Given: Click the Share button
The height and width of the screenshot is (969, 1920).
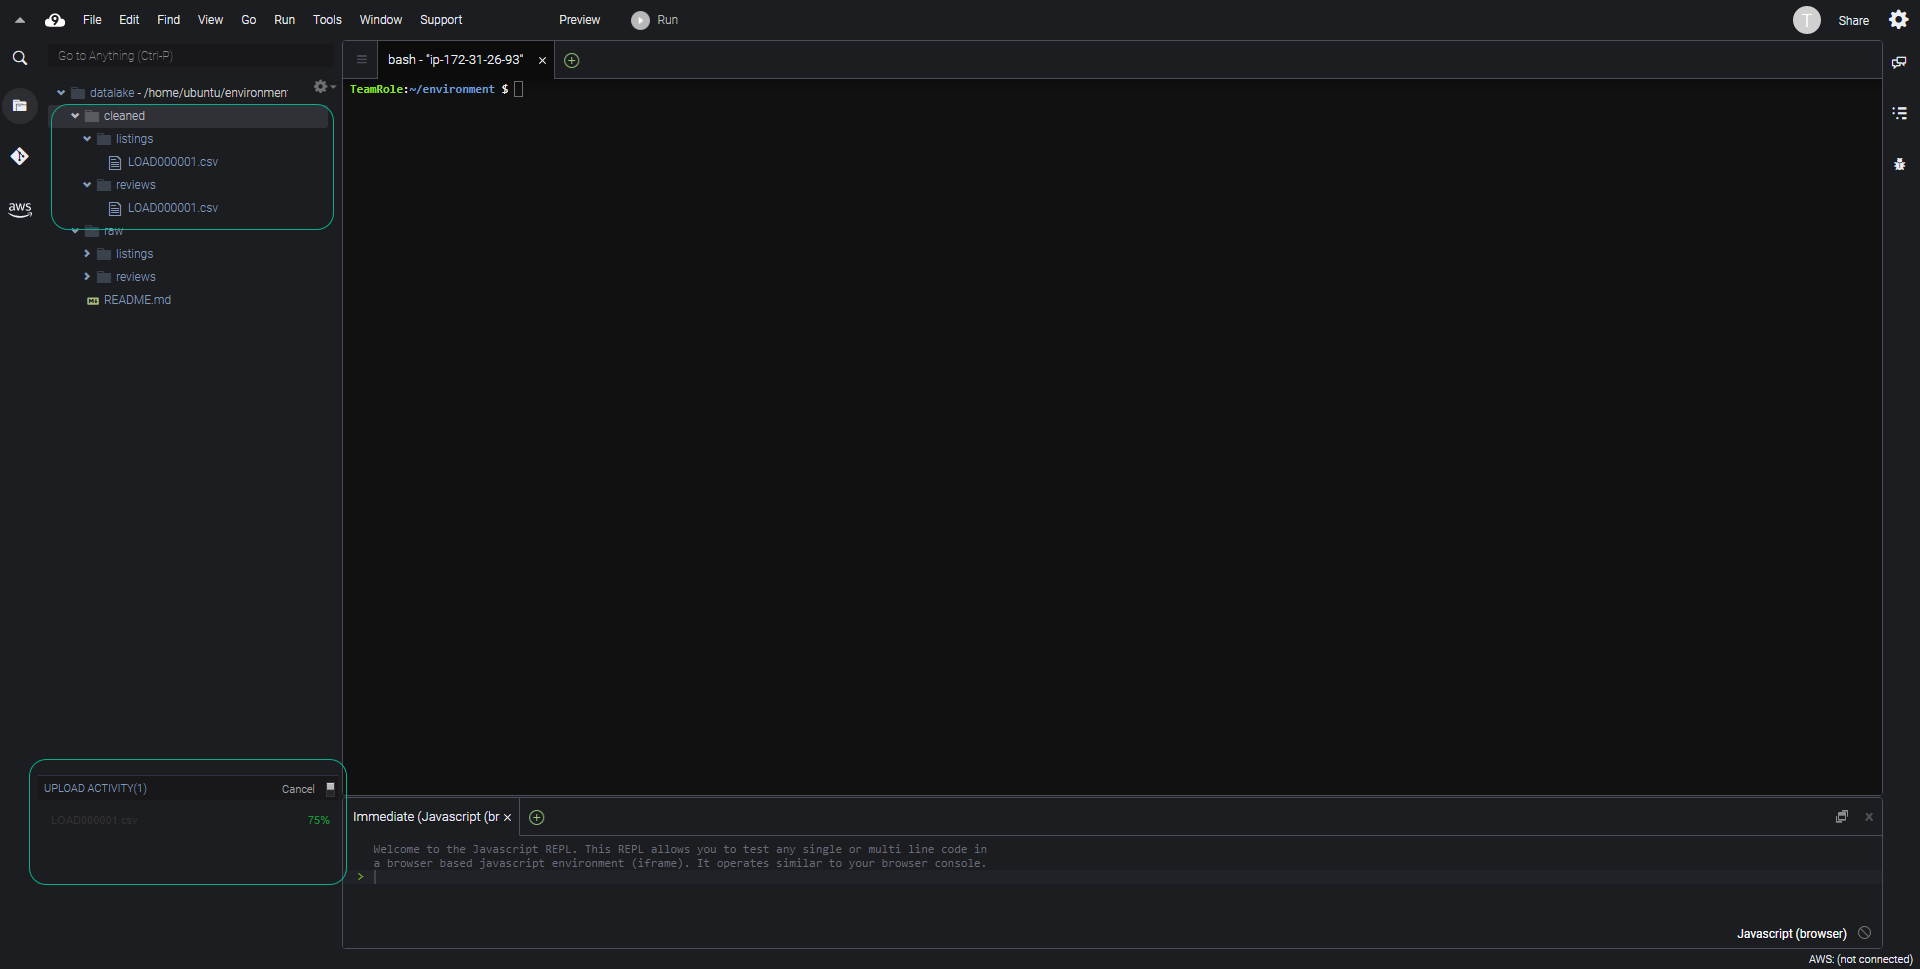Looking at the screenshot, I should coord(1853,21).
